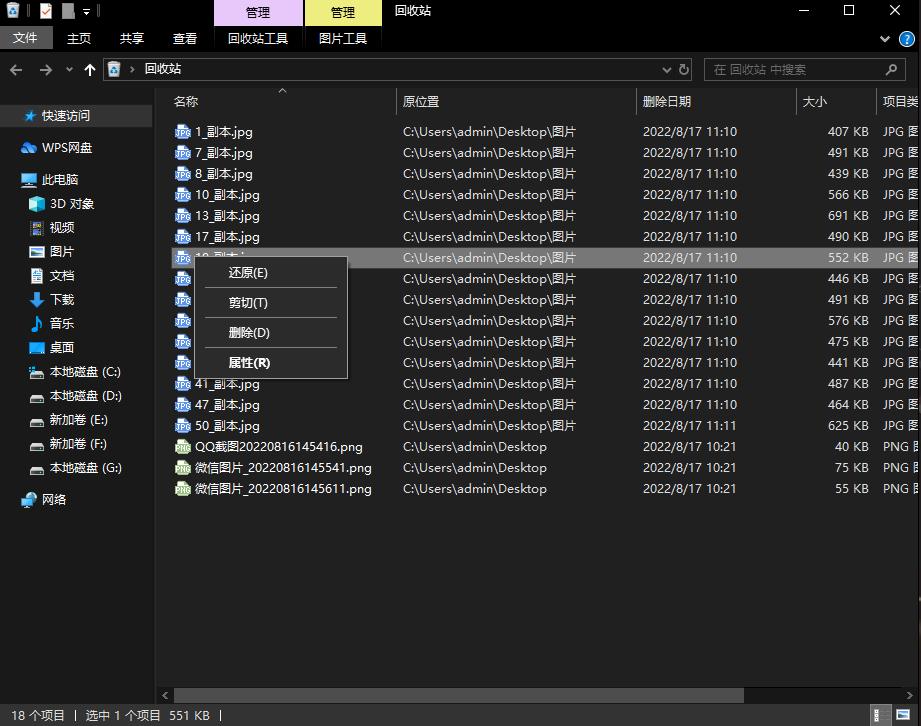
Task: Open 新加卷 (E:) drive
Action: tap(78, 420)
